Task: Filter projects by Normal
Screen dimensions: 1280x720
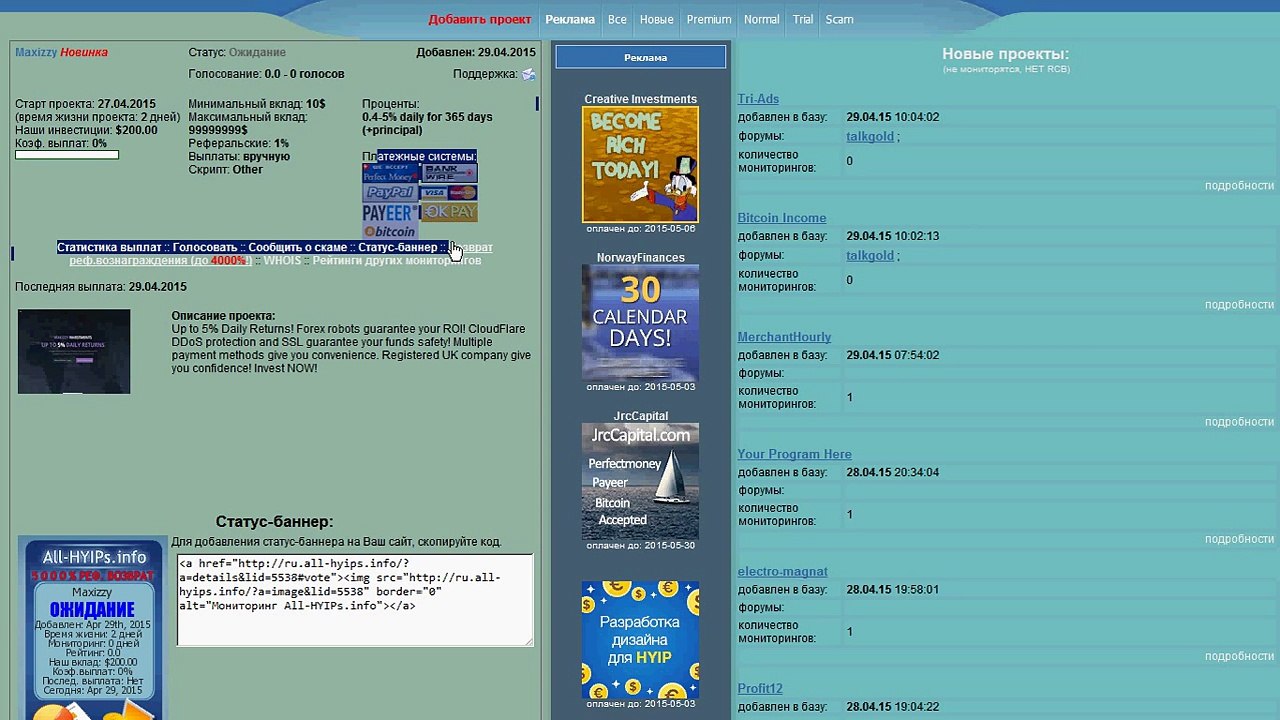Action: pyautogui.click(x=761, y=19)
